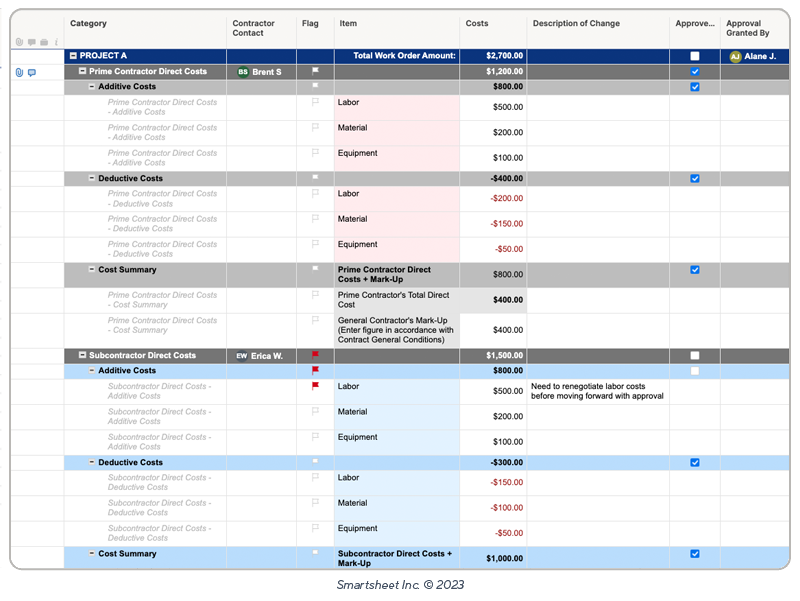This screenshot has width=800, height=601.
Task: Unflag the subcontractor Labor additive cost row
Action: click(x=315, y=386)
